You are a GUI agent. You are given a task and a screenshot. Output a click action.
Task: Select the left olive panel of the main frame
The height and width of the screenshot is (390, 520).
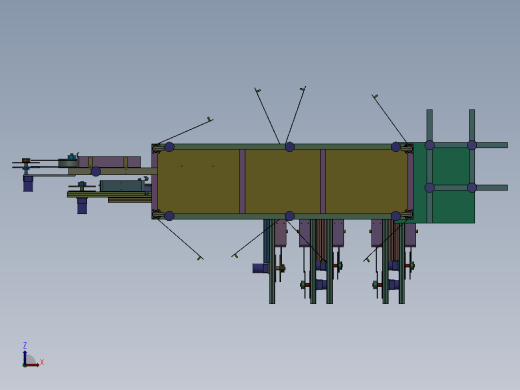(199, 181)
